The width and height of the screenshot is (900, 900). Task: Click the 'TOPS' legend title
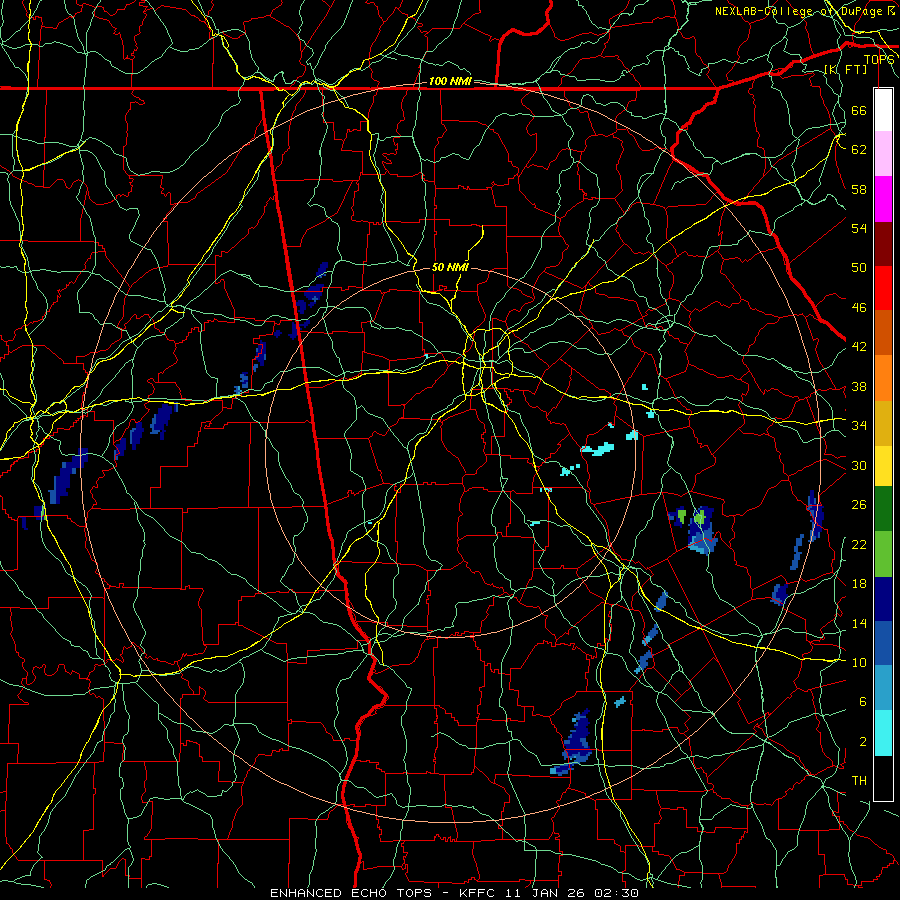[879, 59]
